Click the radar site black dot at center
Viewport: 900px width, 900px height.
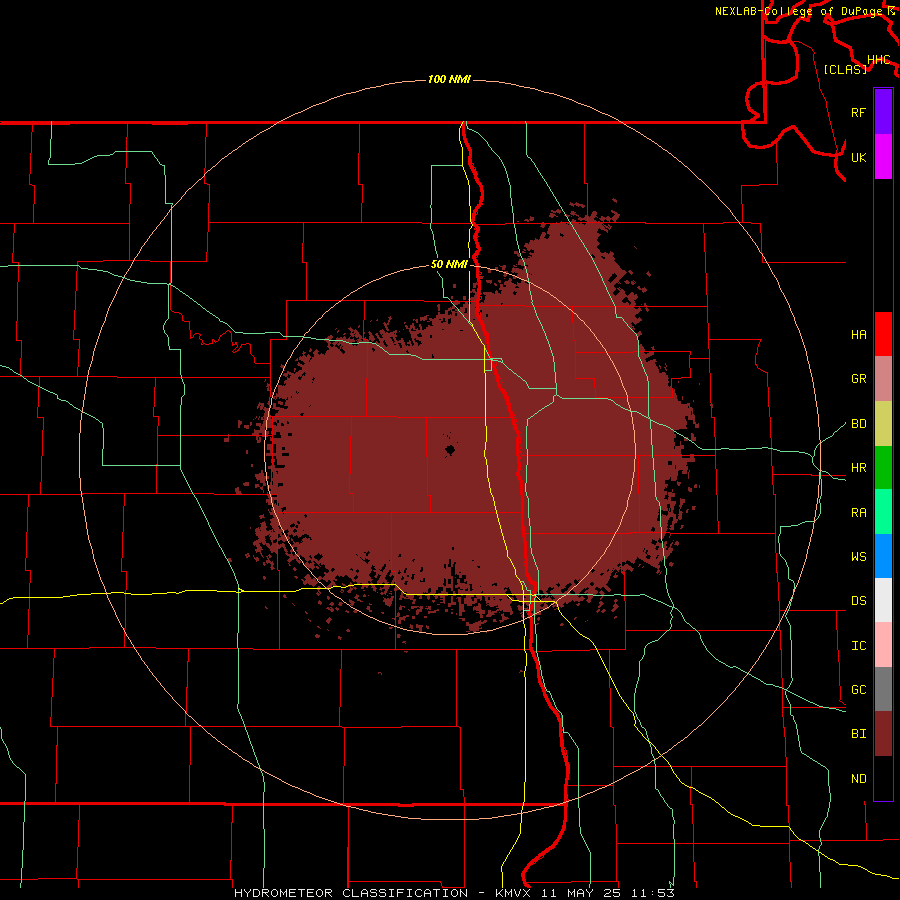point(450,450)
